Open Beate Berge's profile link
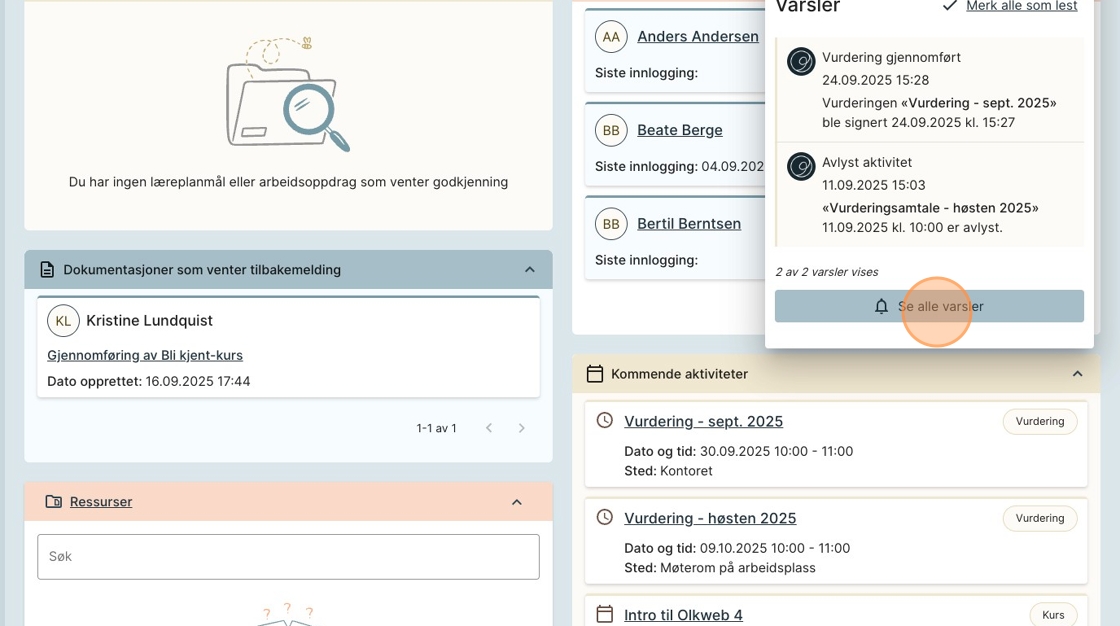Screen dimensions: 1120x626 680,130
